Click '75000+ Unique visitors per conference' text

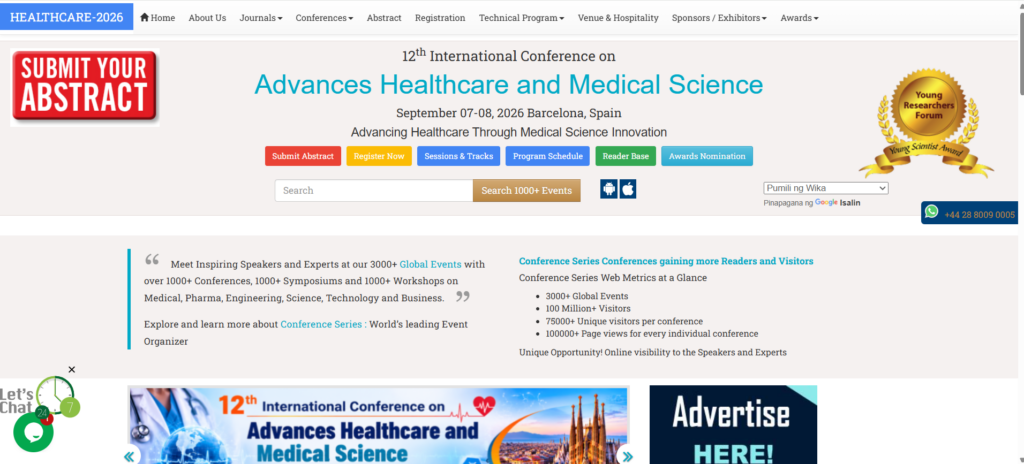click(624, 322)
